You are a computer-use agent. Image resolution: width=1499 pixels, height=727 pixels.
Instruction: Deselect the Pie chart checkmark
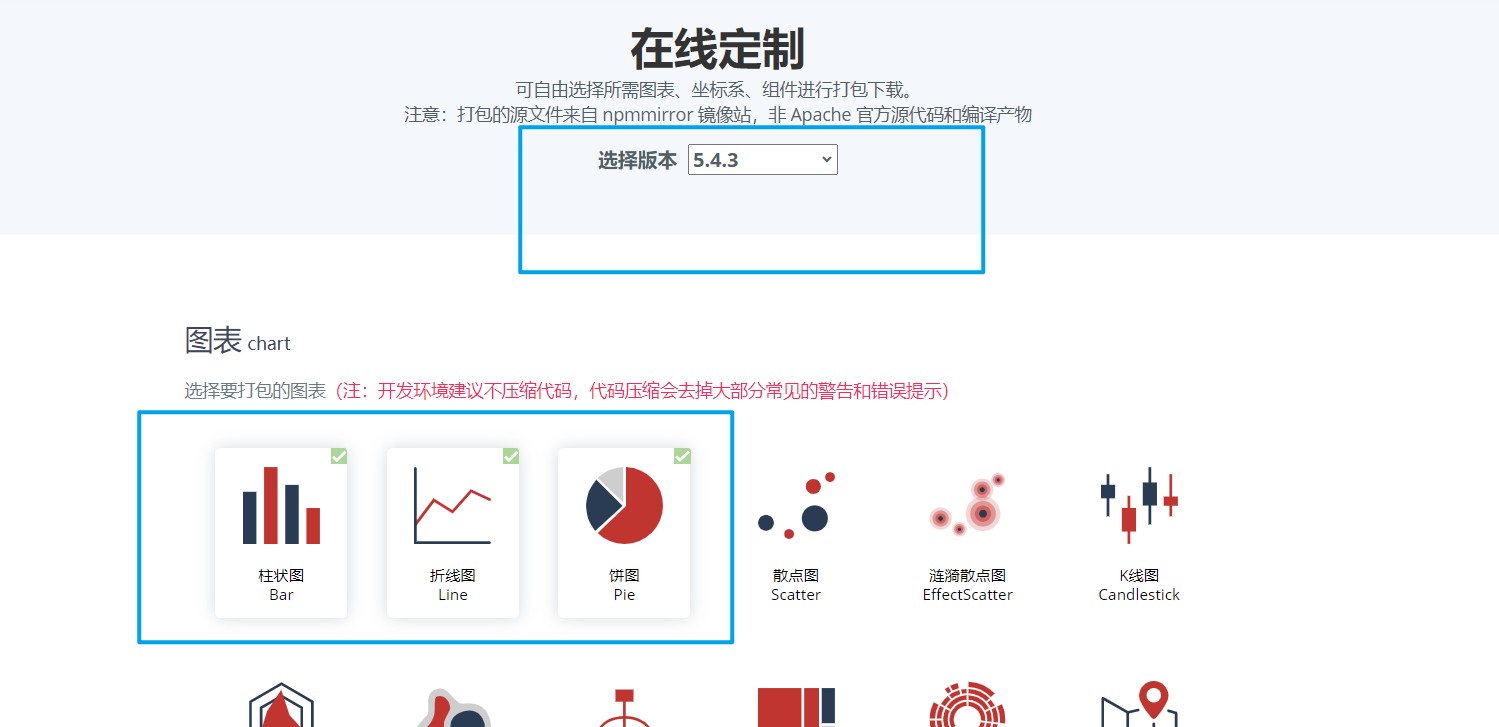point(682,456)
